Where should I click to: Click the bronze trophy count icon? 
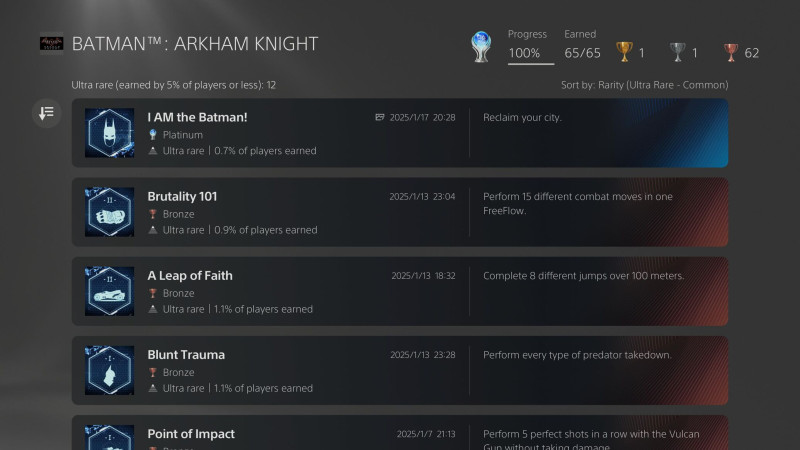pos(731,52)
